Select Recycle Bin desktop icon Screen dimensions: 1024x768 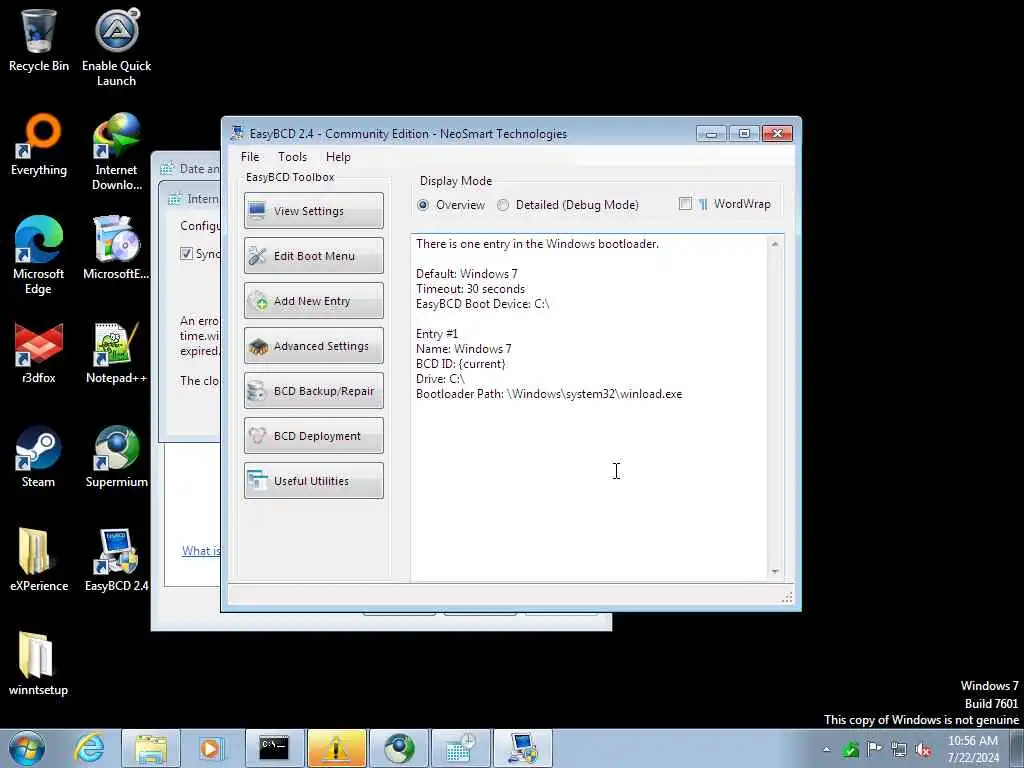click(x=39, y=40)
